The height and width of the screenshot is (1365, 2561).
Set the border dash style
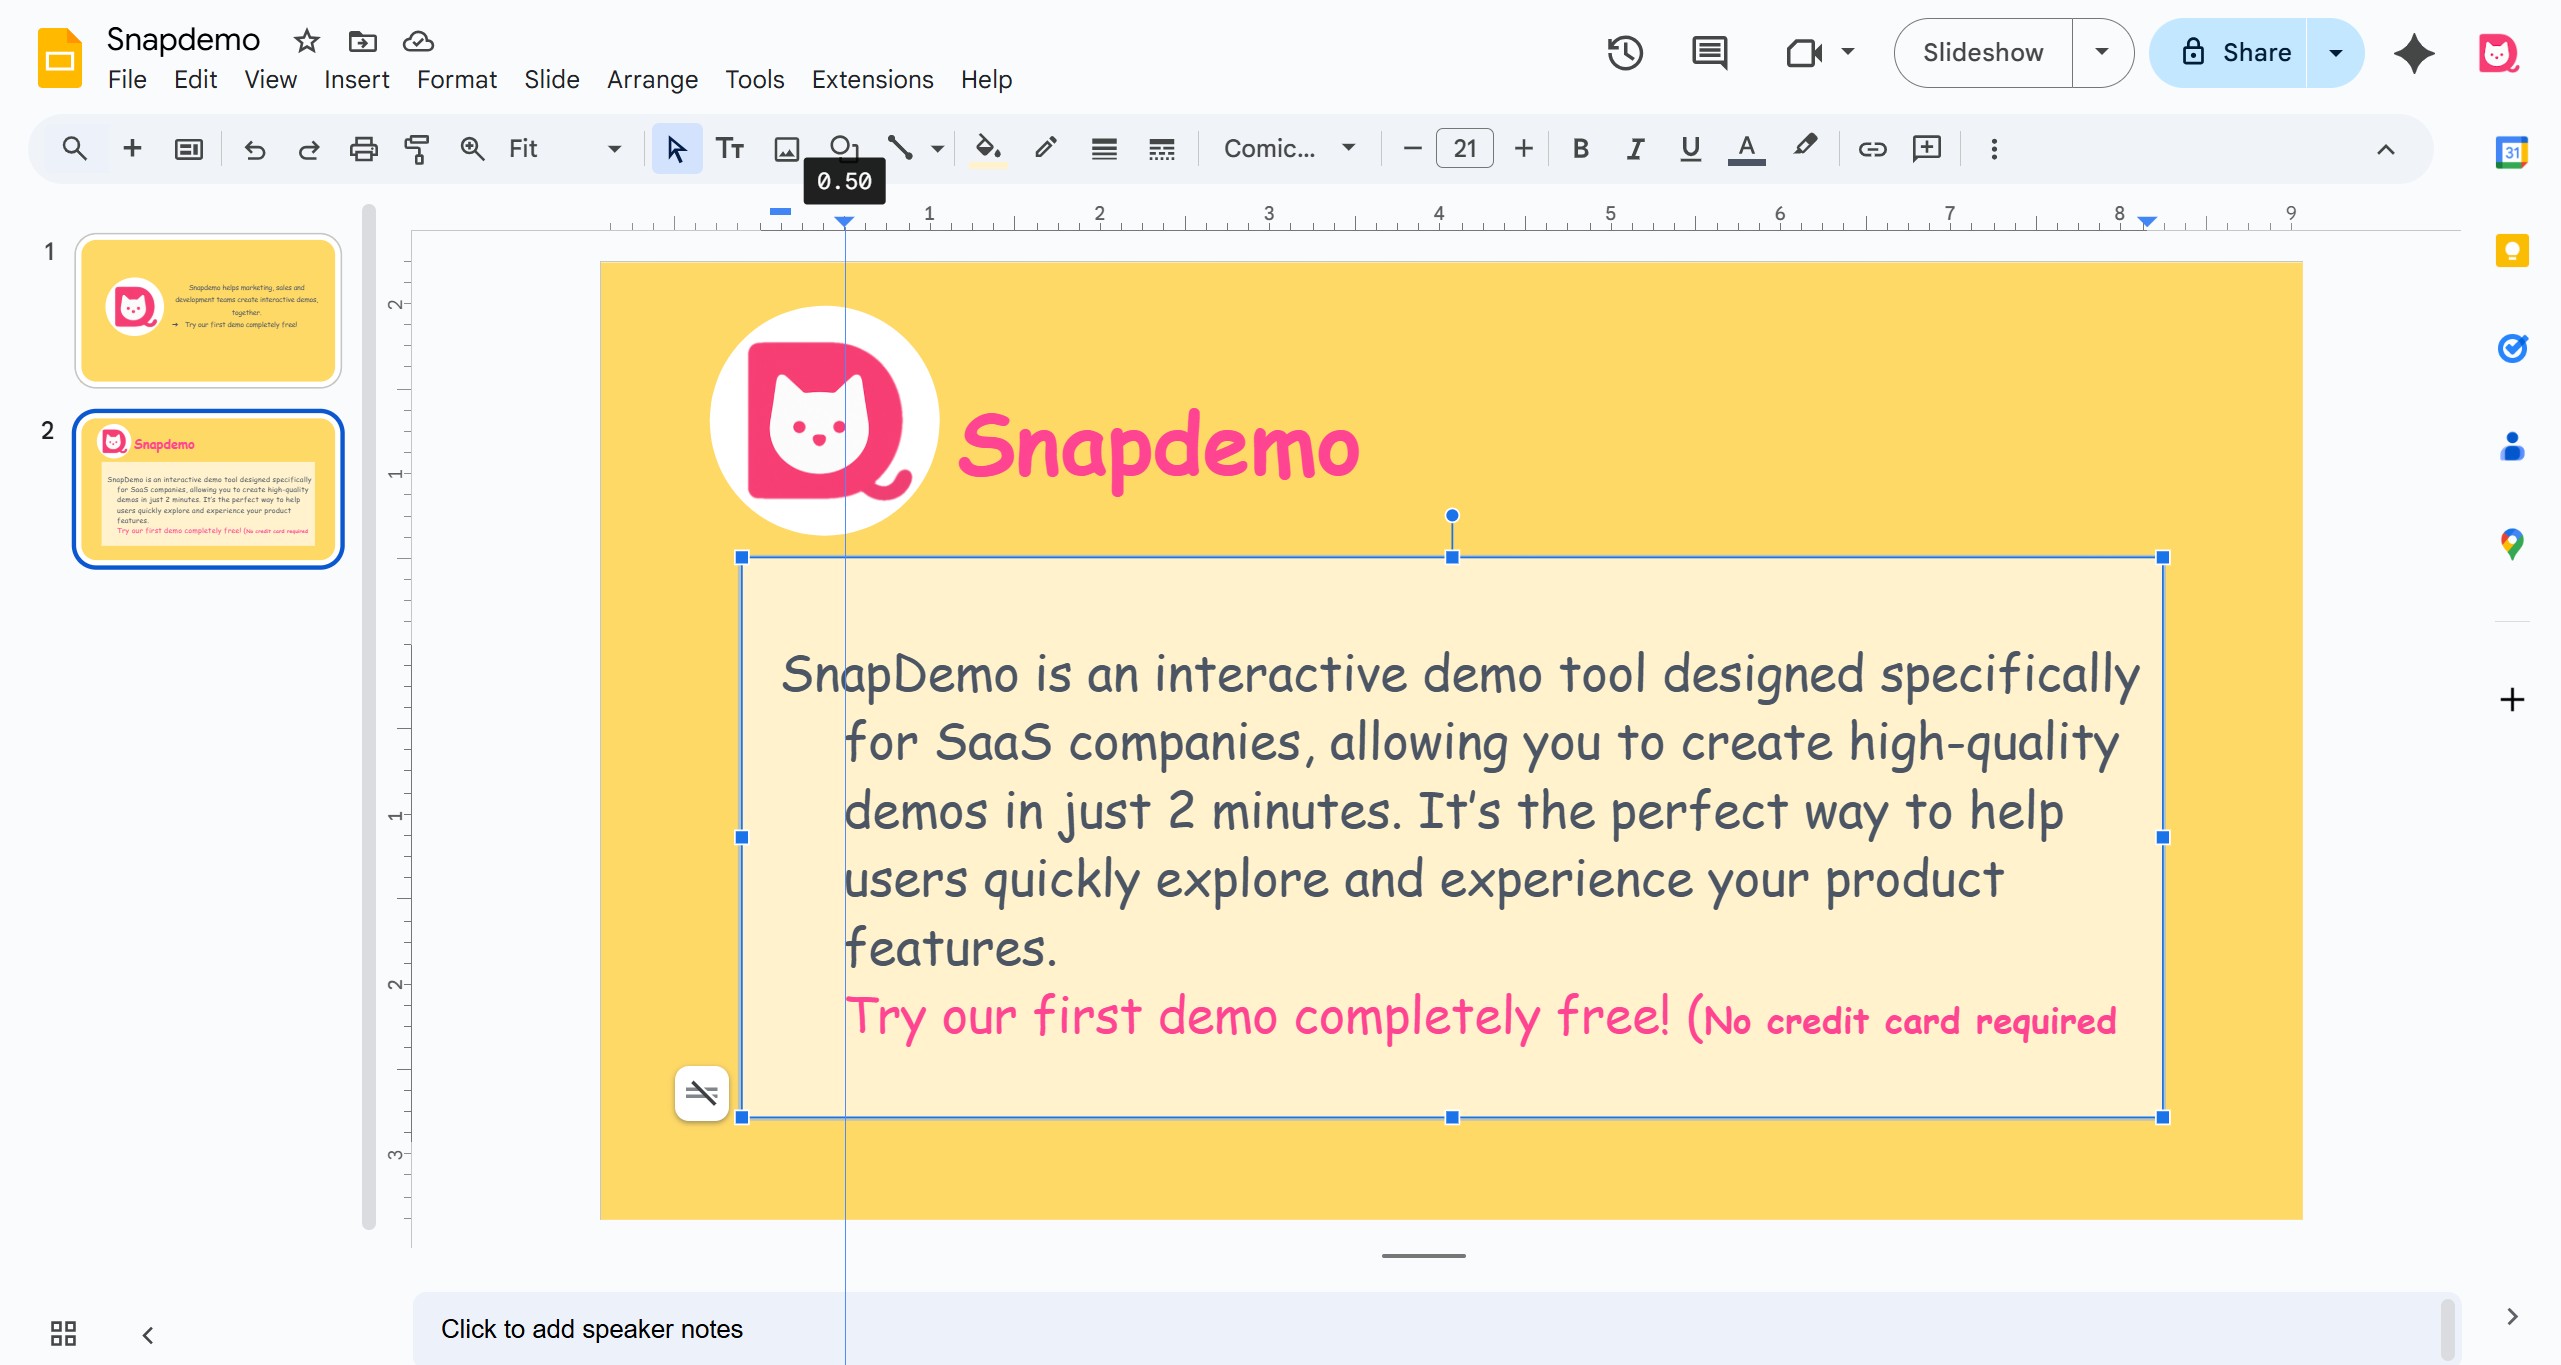(x=1161, y=149)
